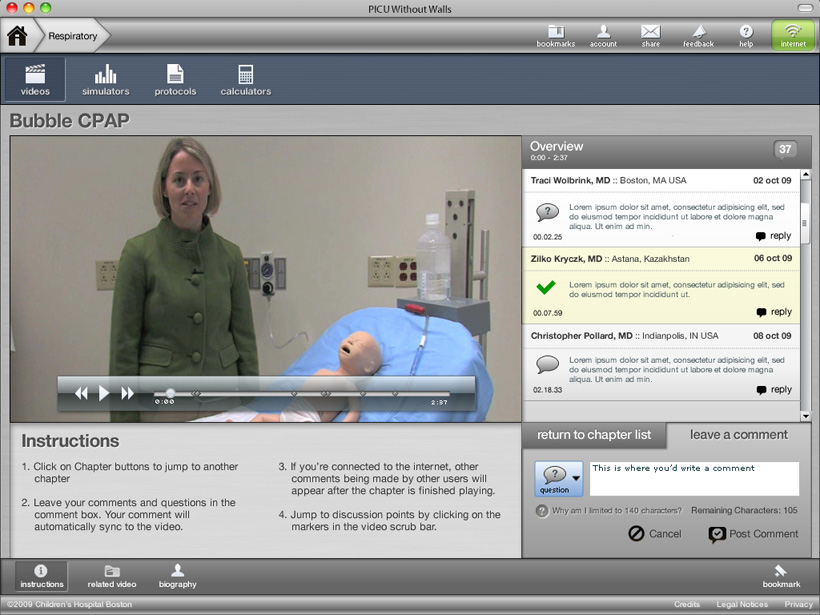Select 'Christopher Pollard, MD' comment header
820x615 pixels.
(661, 336)
